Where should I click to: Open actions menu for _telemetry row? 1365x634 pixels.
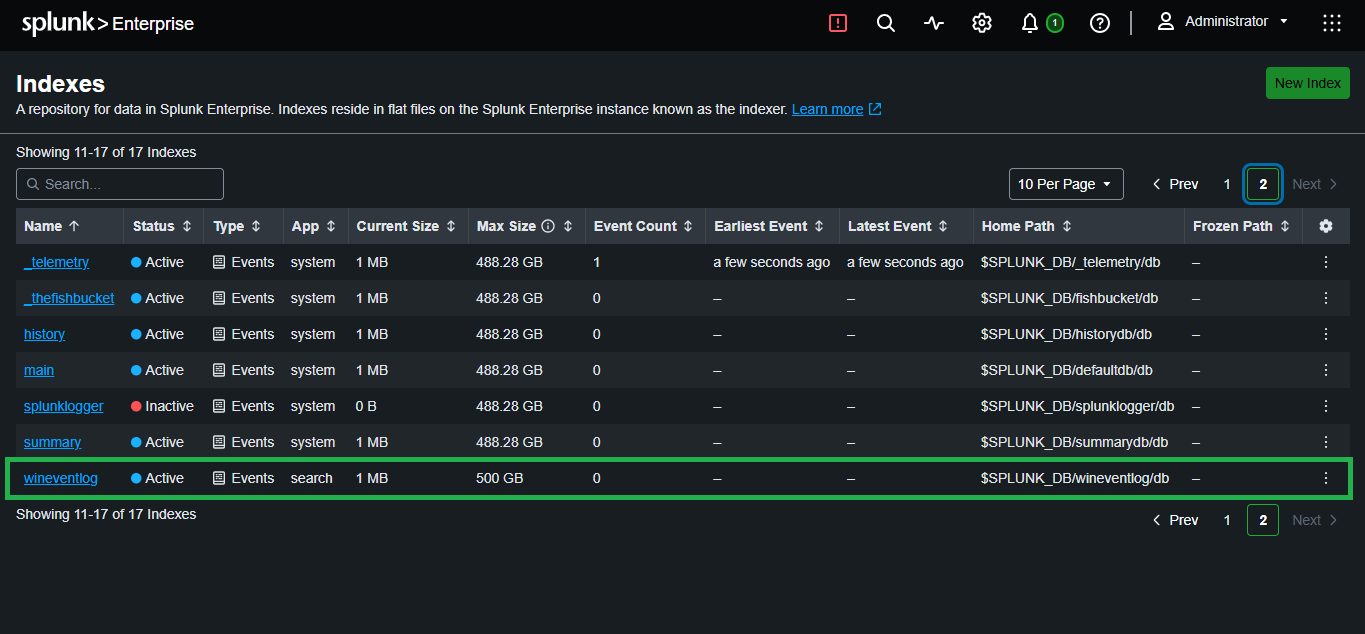coord(1326,262)
